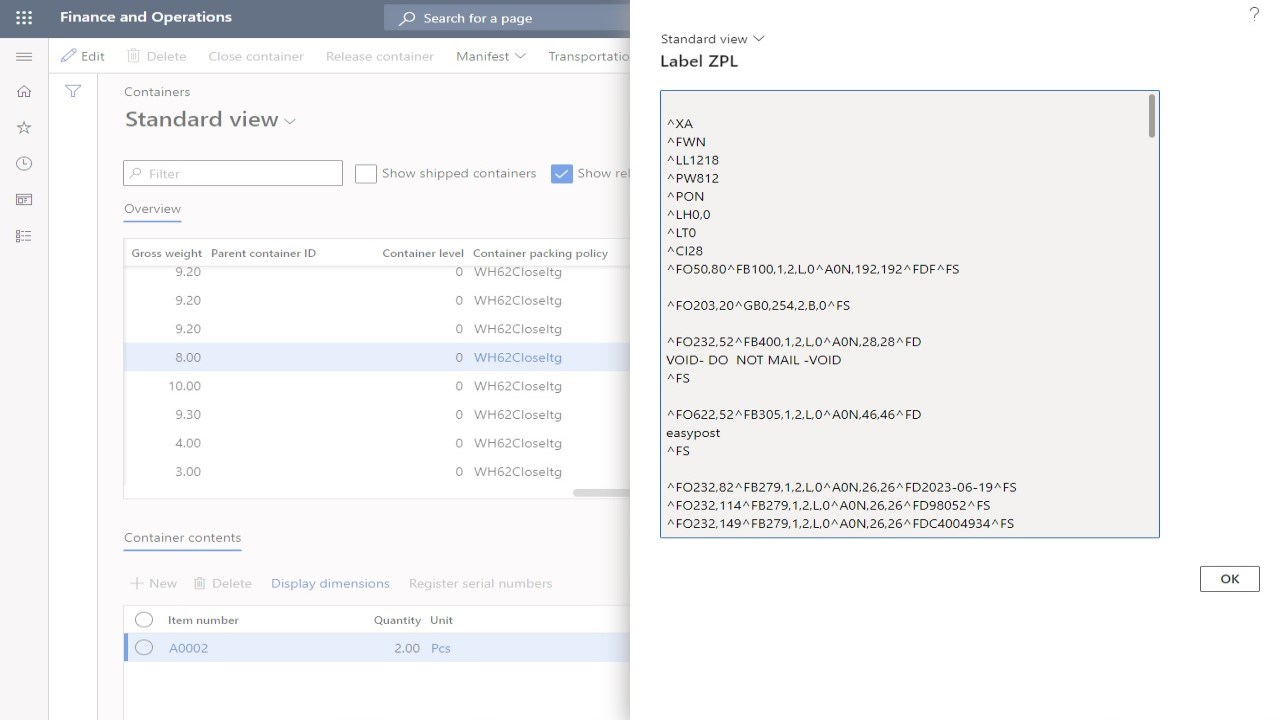The image size is (1280, 720).
Task: Click the help question mark icon
Action: [x=1254, y=14]
